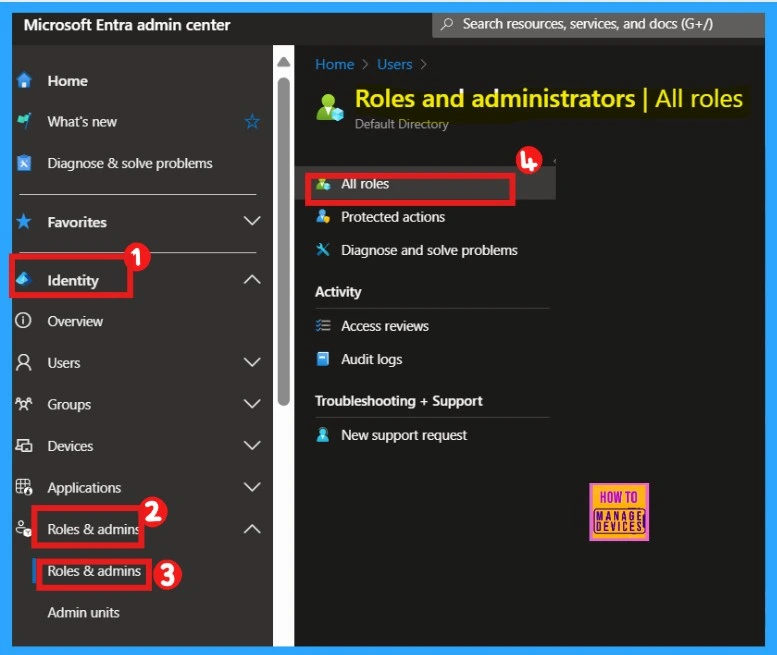Expand the Devices section chevron
777x655 pixels.
pyautogui.click(x=252, y=445)
